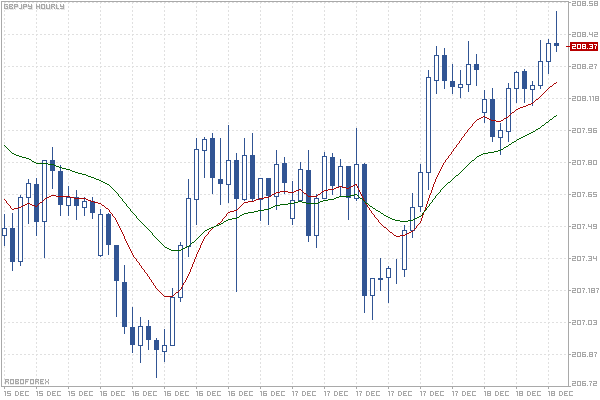Select the 207.34 price level label
The width and height of the screenshot is (600, 400).
(583, 258)
